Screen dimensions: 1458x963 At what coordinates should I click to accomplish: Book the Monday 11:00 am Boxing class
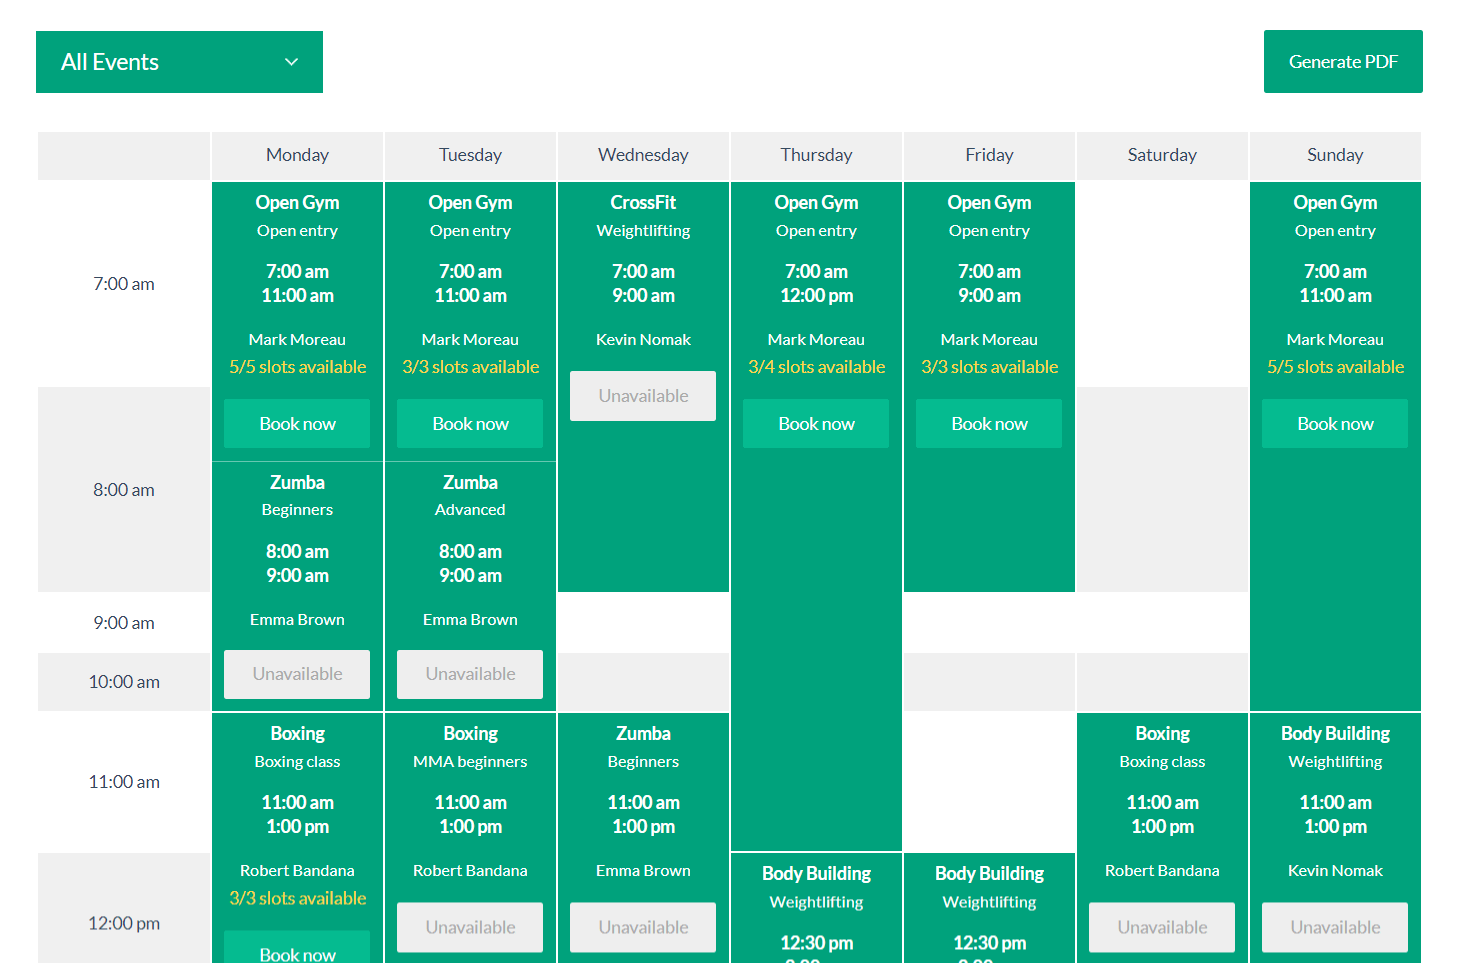[x=296, y=953]
